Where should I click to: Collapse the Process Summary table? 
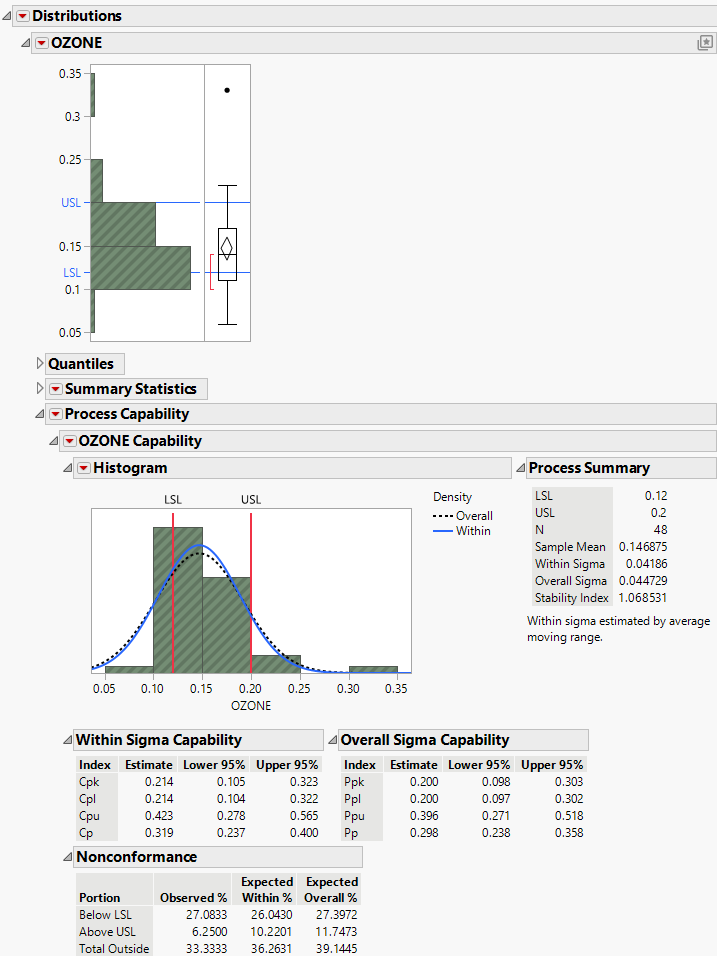[x=520, y=468]
